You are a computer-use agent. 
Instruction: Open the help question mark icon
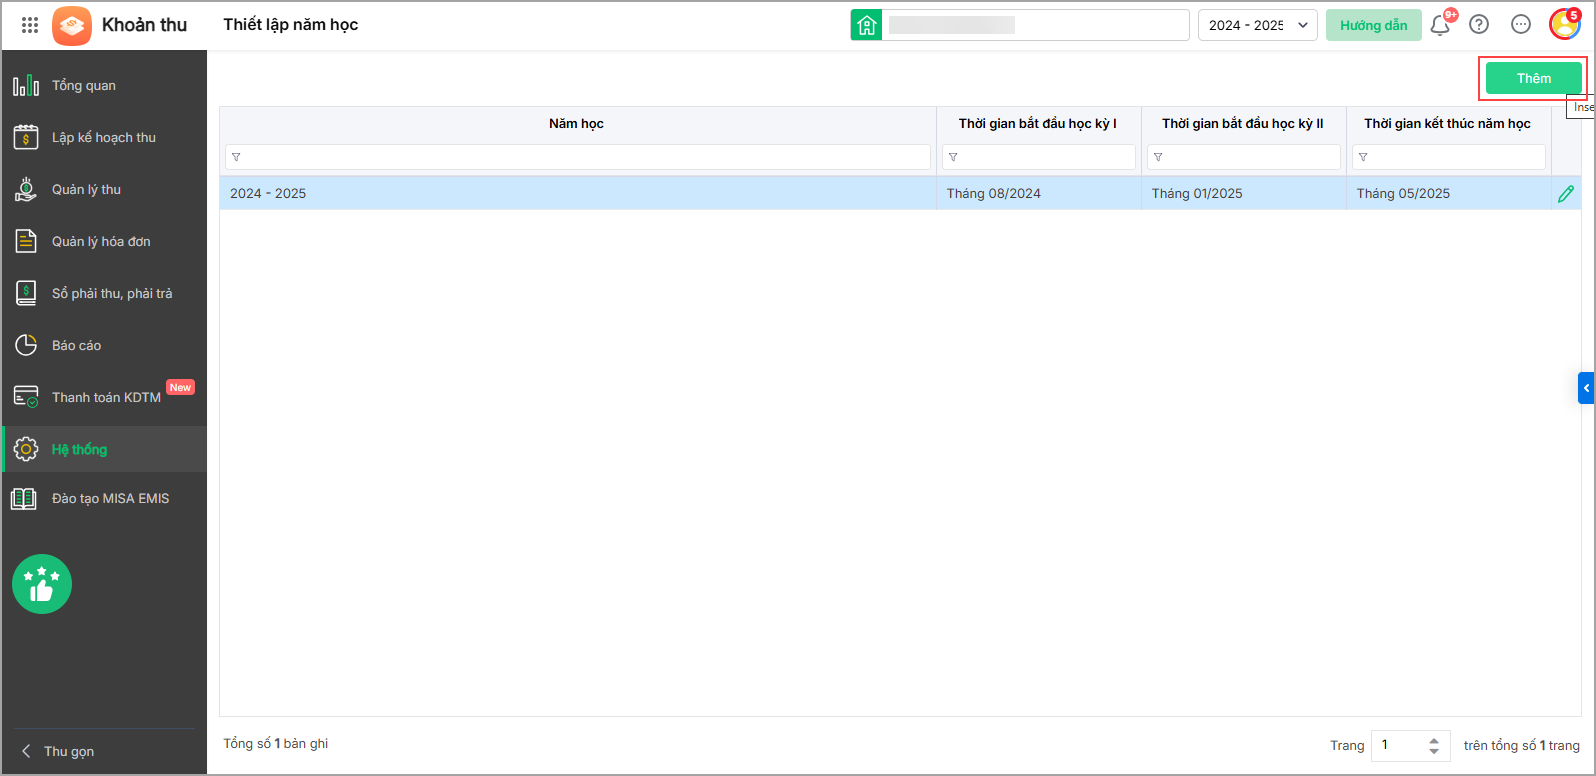coord(1479,25)
